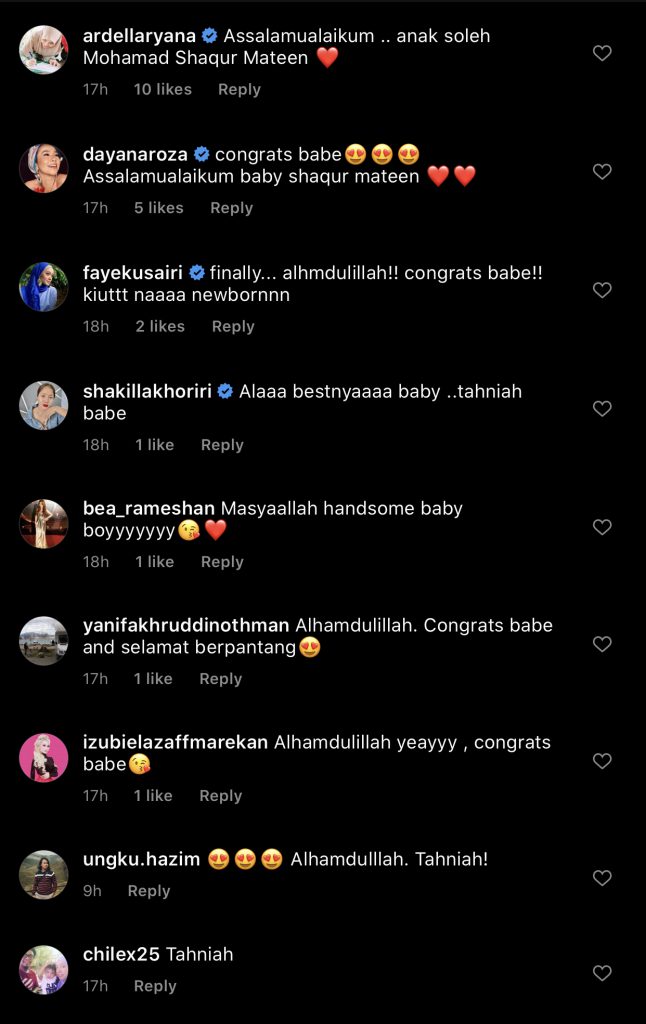This screenshot has height=1024, width=646.
Task: Reply to dayanaroza's congrats comment
Action: [231, 208]
